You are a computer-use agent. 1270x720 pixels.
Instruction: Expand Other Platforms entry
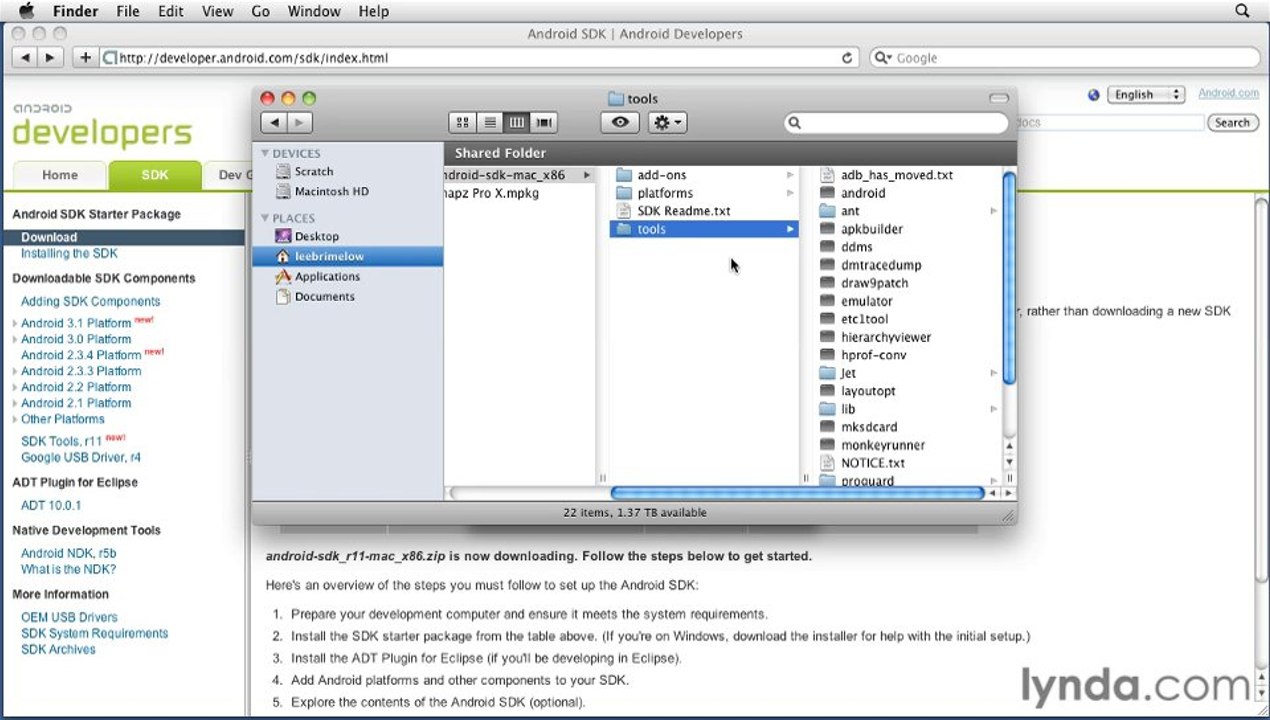point(15,419)
